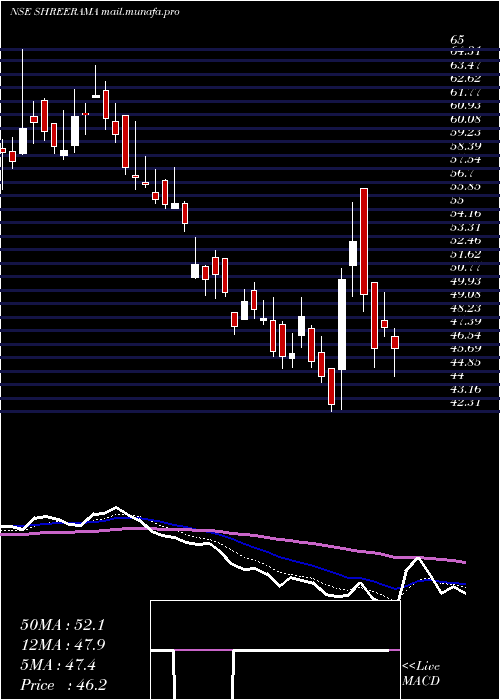Click the 57.54 price axis label
500x700 pixels.
466,159
